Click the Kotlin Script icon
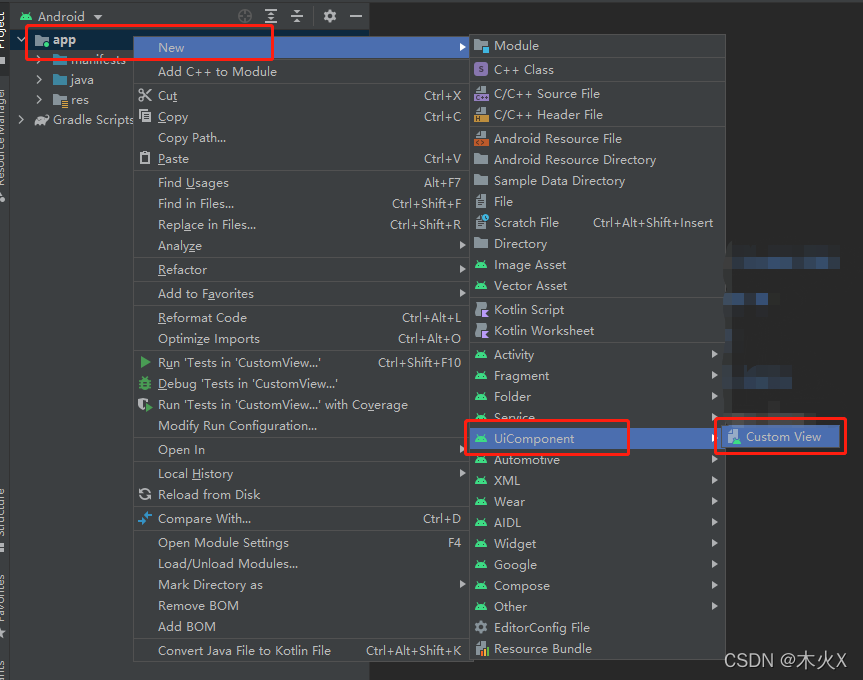This screenshot has height=680, width=863. click(482, 310)
